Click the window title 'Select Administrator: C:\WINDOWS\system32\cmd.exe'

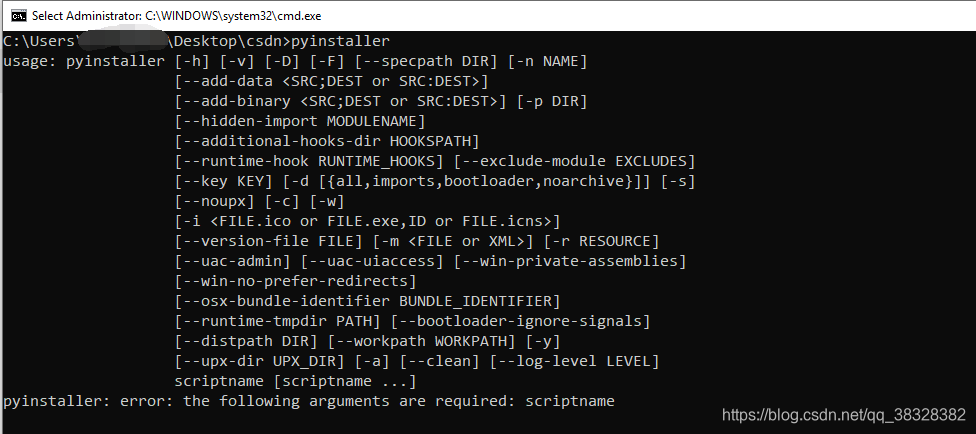(177, 16)
